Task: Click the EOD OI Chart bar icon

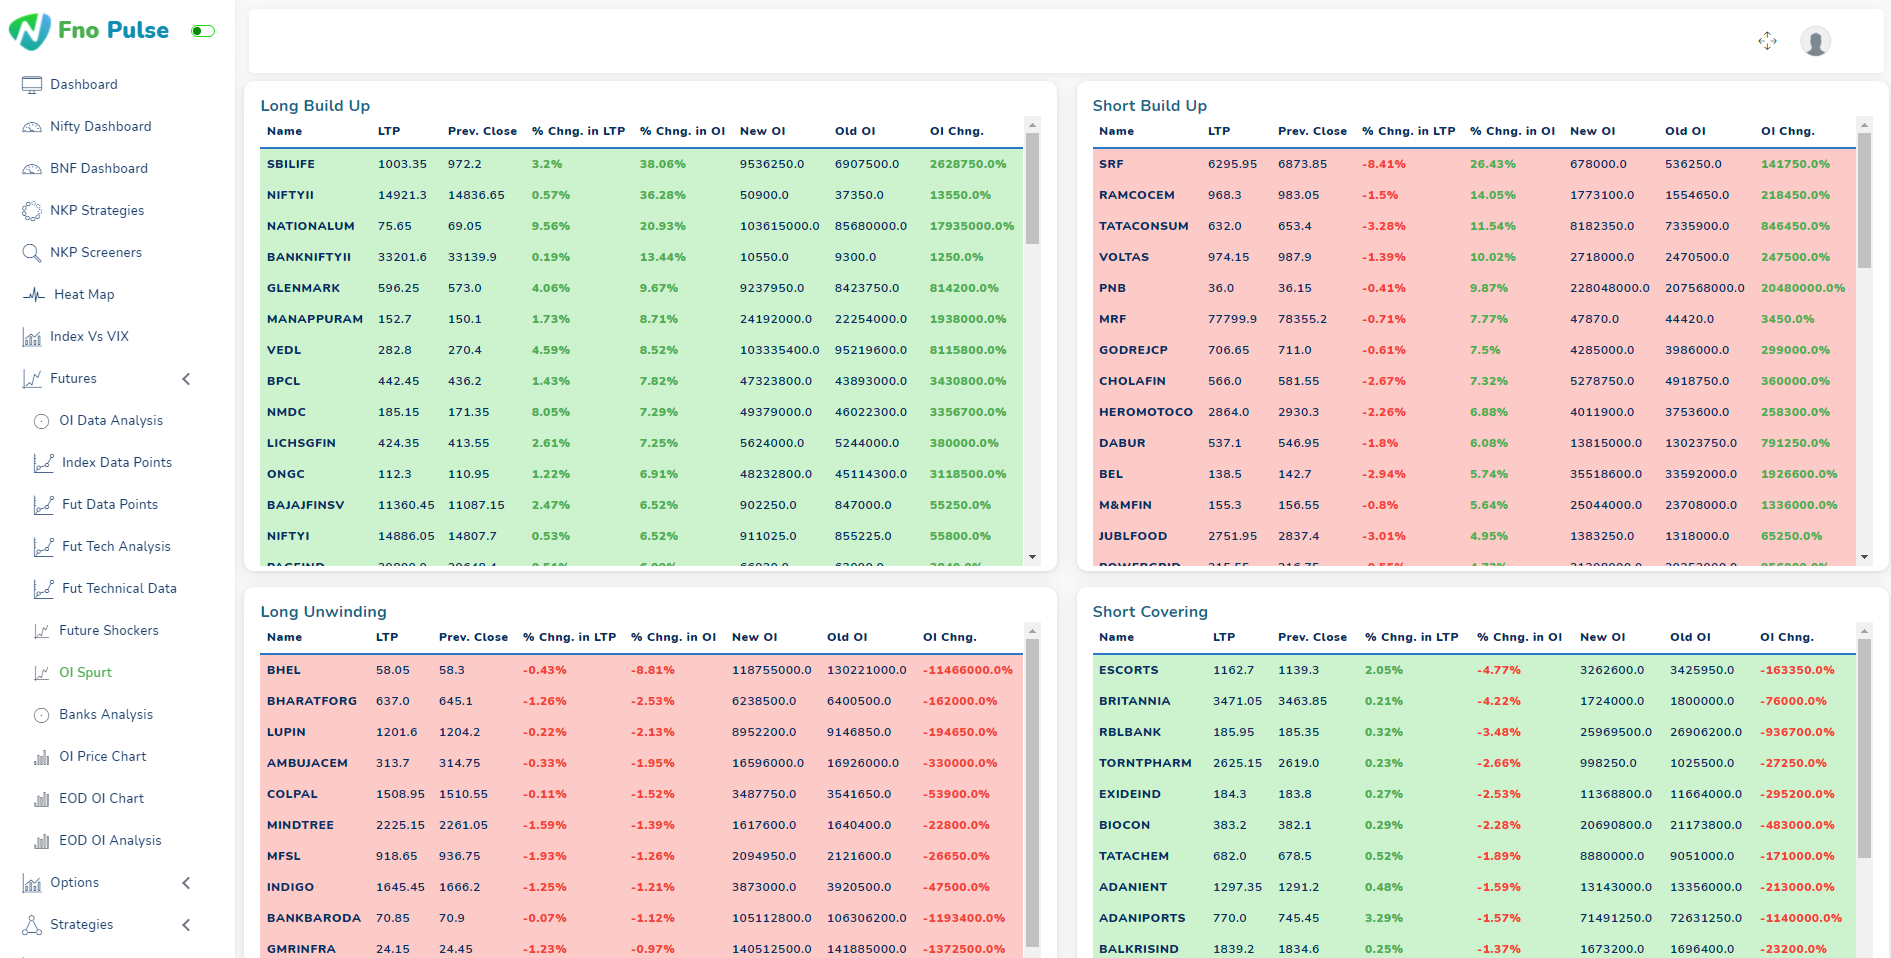Action: pos(42,799)
